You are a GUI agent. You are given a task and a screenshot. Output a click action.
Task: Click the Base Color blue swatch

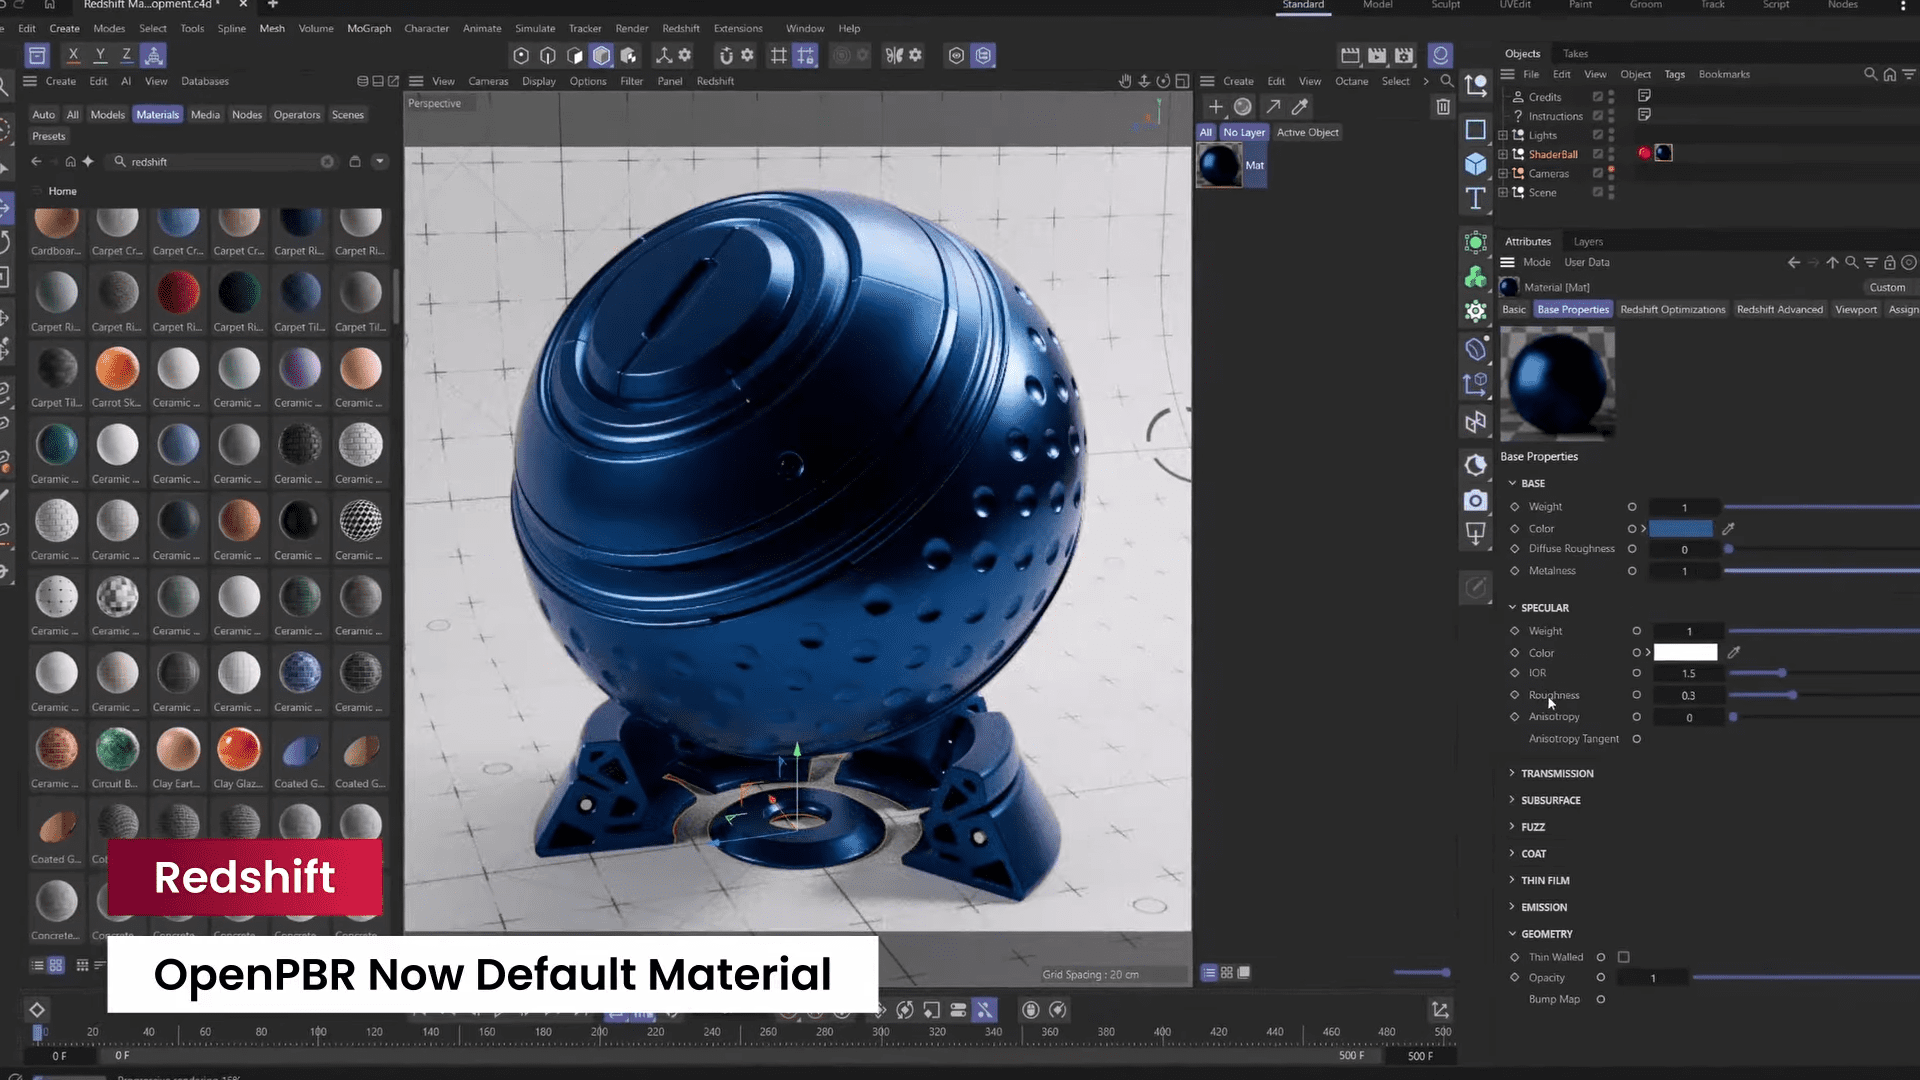click(x=1681, y=528)
